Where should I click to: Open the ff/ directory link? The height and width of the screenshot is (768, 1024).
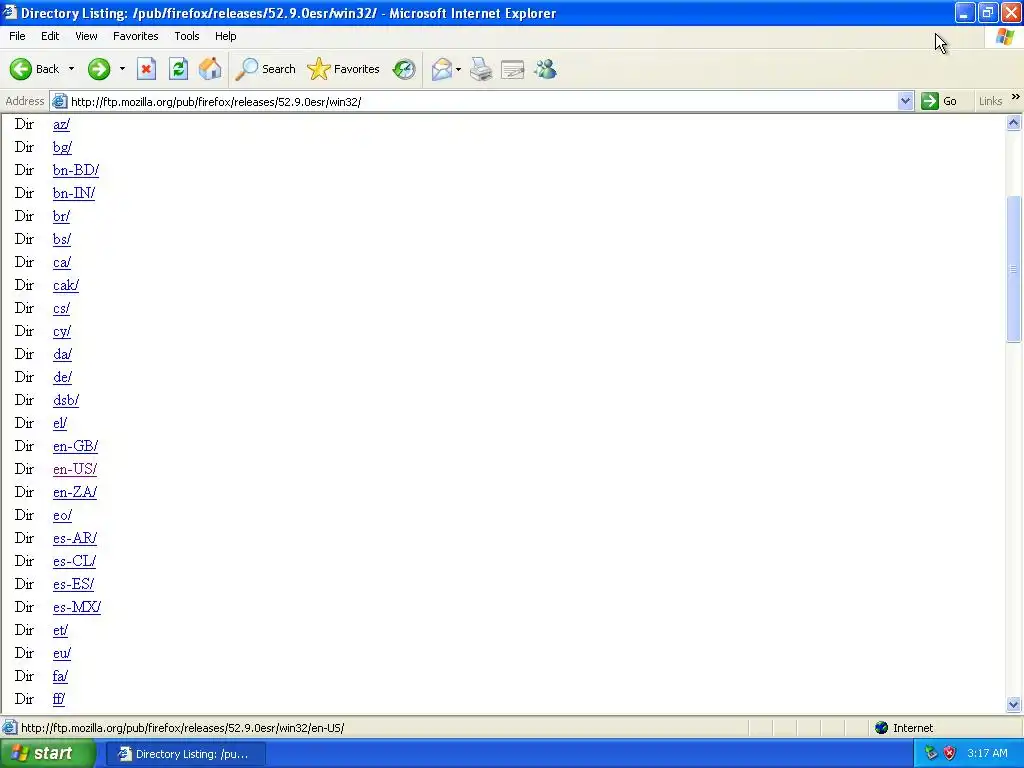[59, 699]
